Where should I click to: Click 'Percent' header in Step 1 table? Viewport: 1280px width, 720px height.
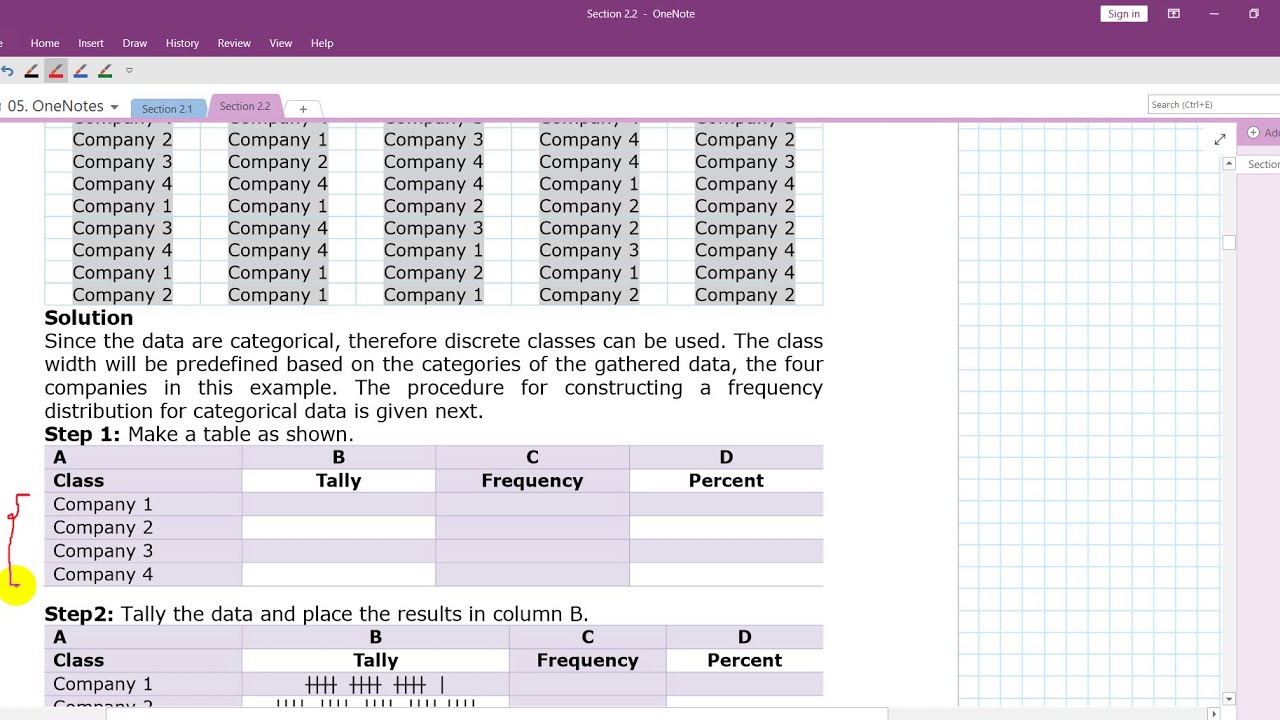(726, 481)
